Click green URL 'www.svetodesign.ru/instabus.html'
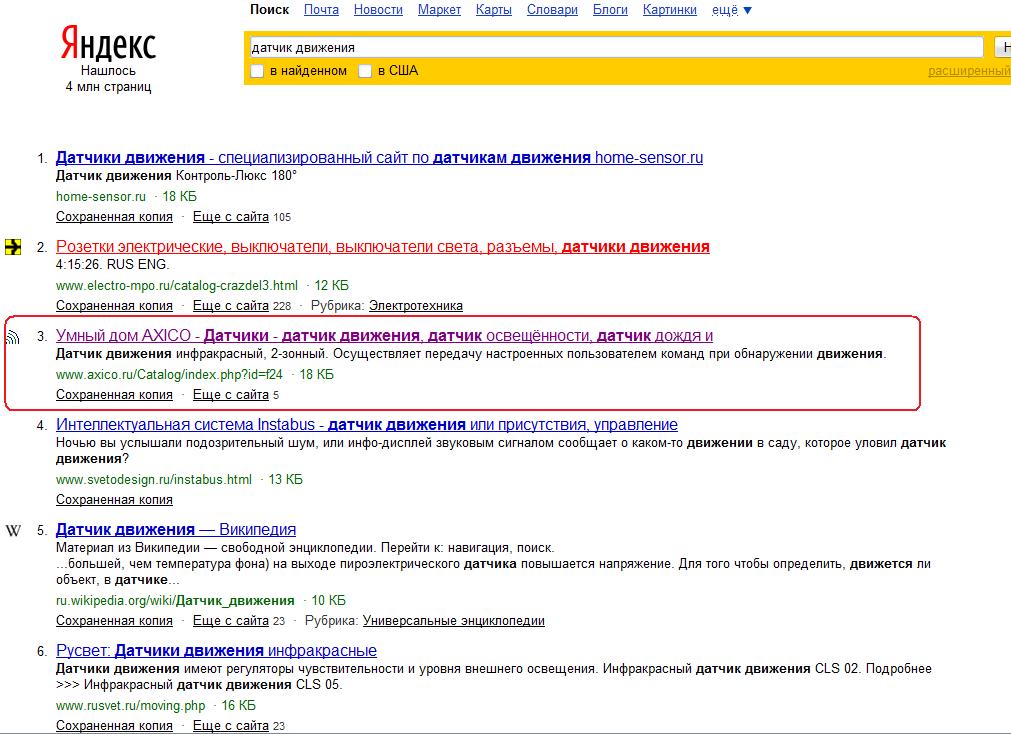Viewport: 1011px width, 734px height. click(x=153, y=479)
